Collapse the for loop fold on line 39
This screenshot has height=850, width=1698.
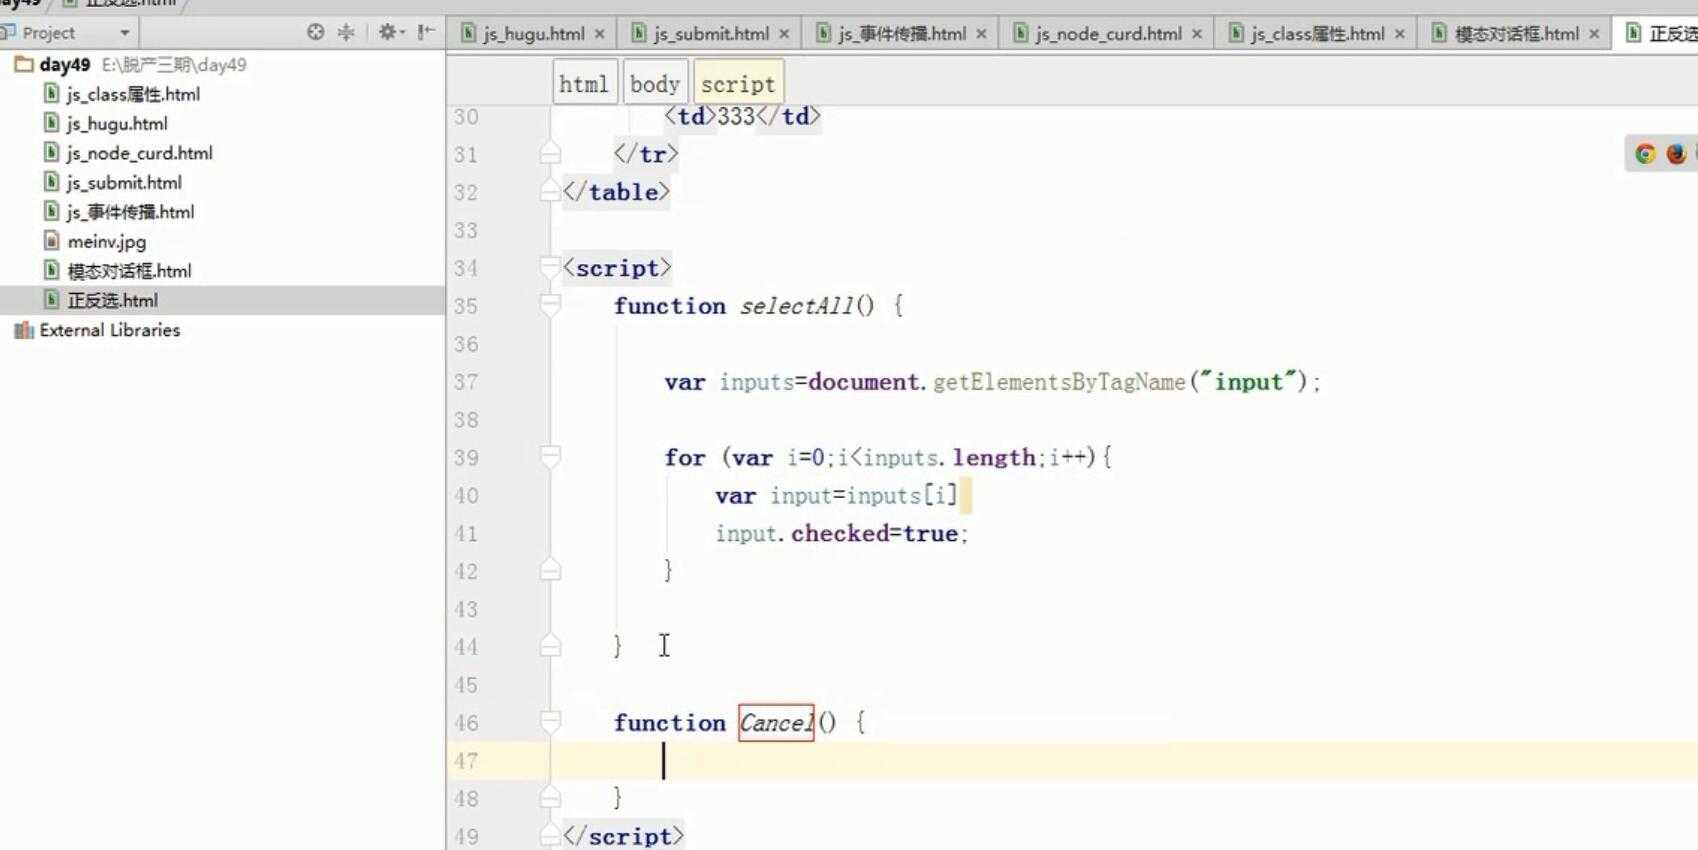pyautogui.click(x=550, y=458)
